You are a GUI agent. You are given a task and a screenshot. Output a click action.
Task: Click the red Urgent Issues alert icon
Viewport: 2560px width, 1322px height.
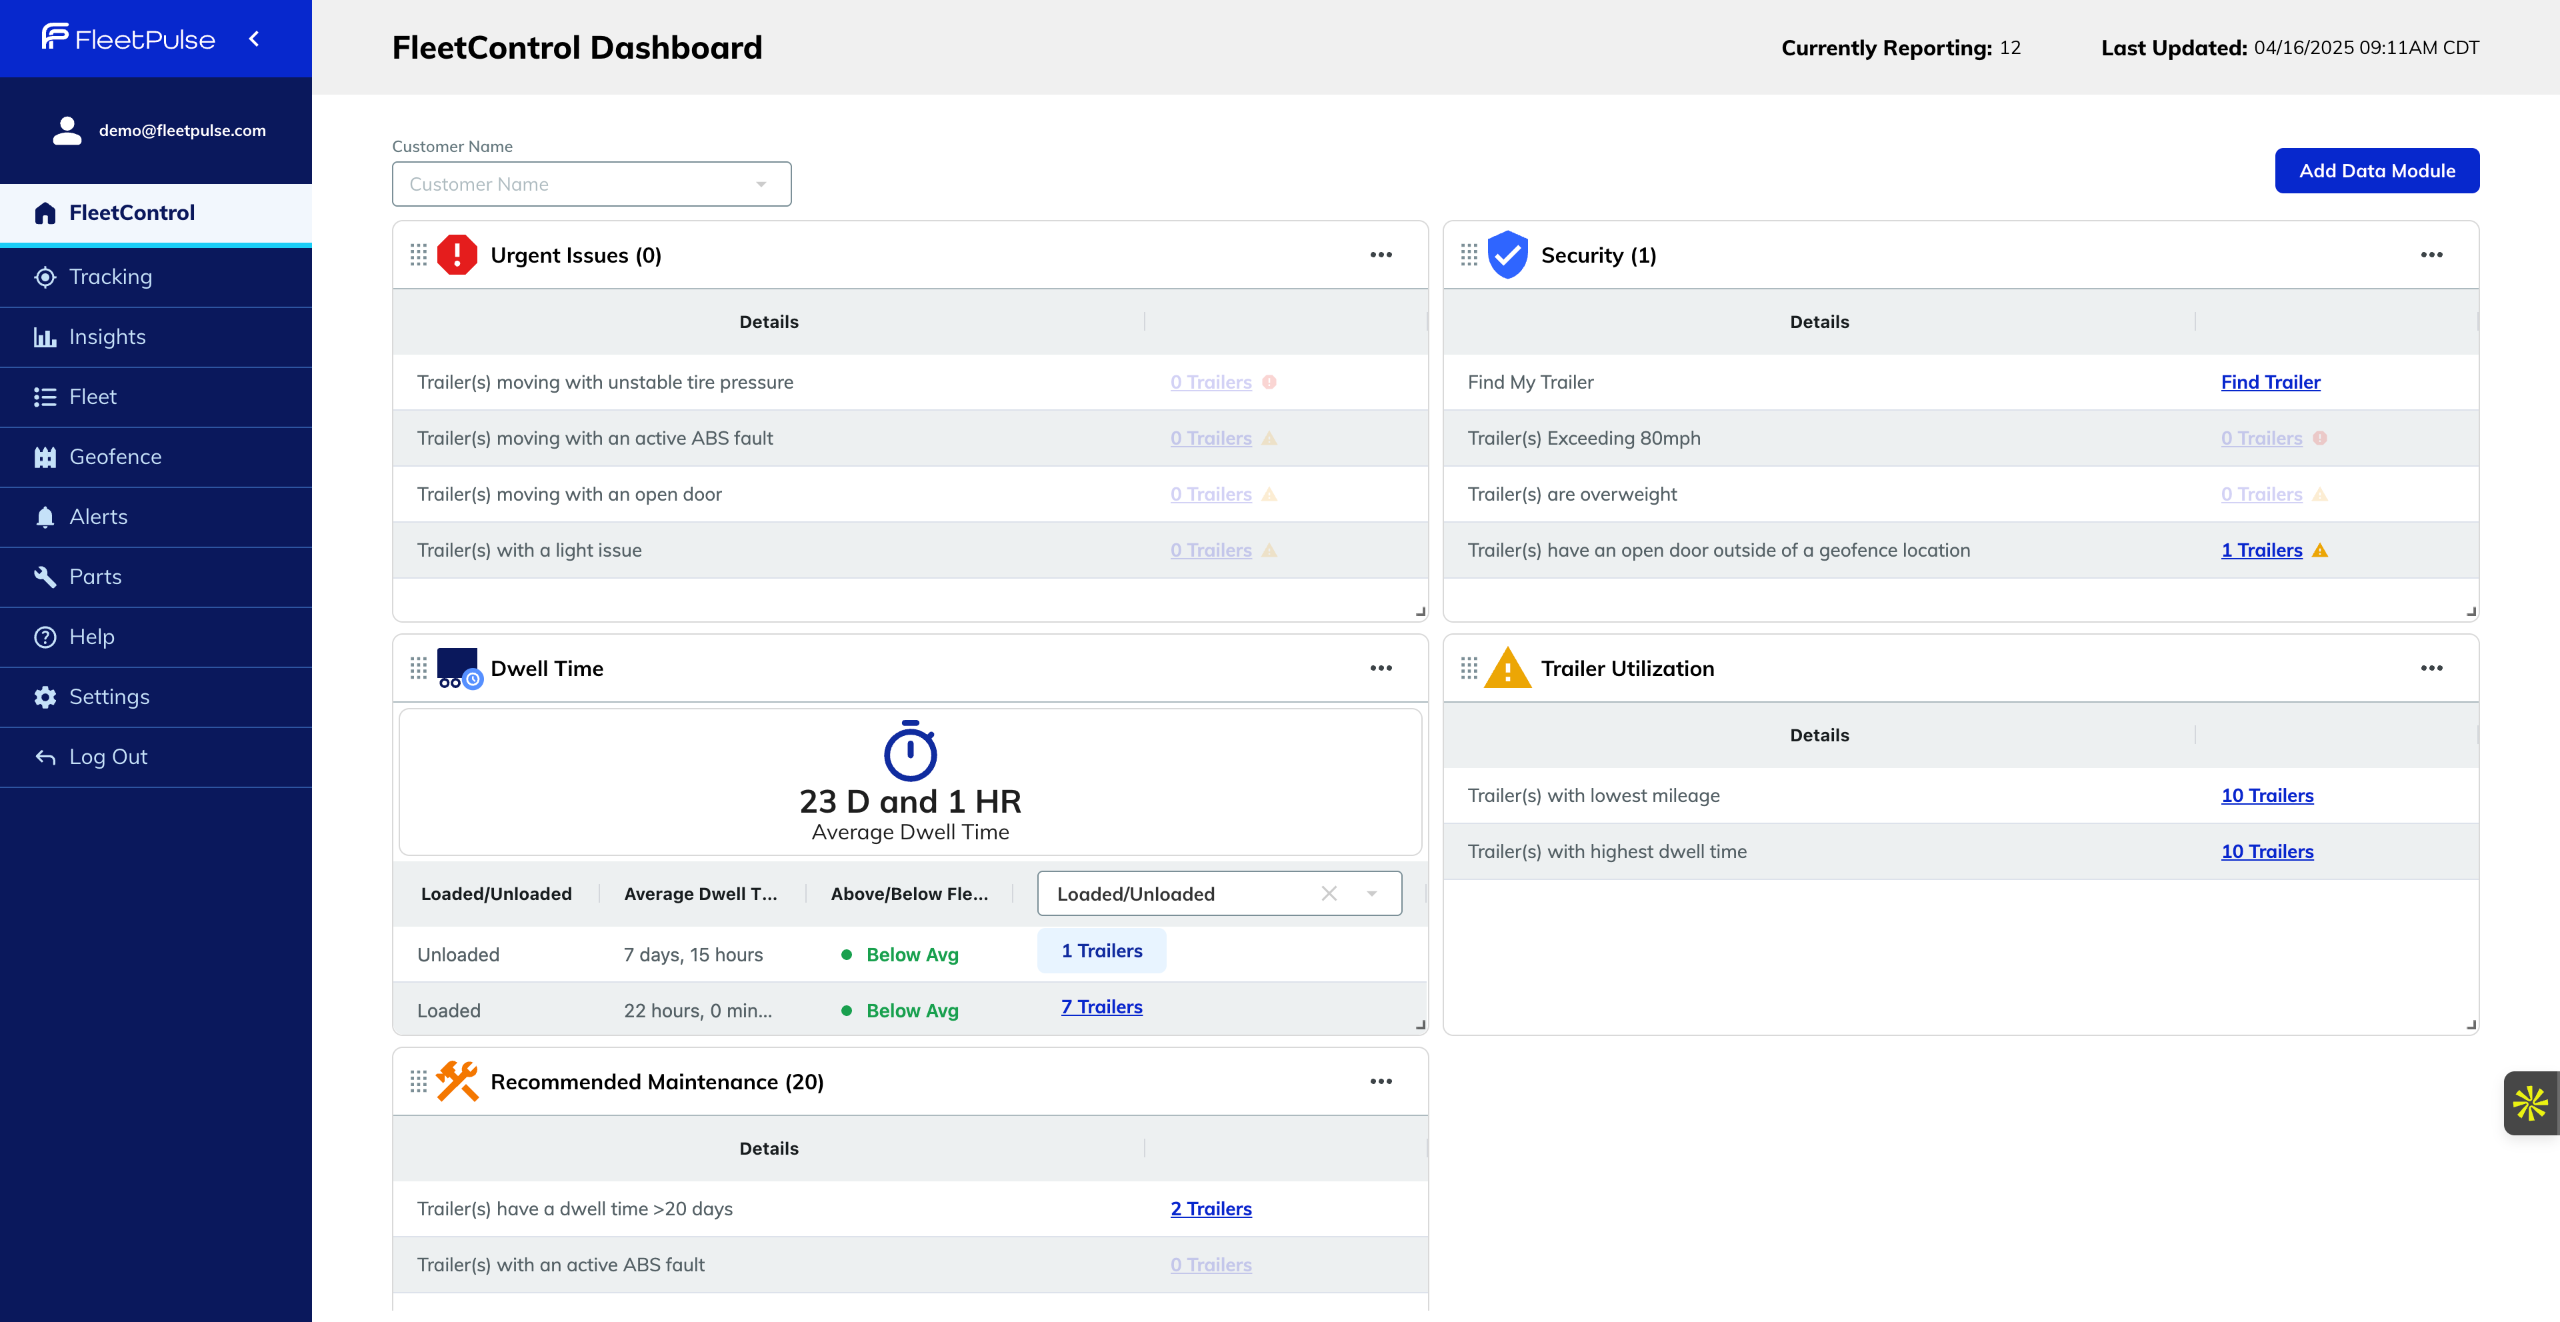(457, 255)
